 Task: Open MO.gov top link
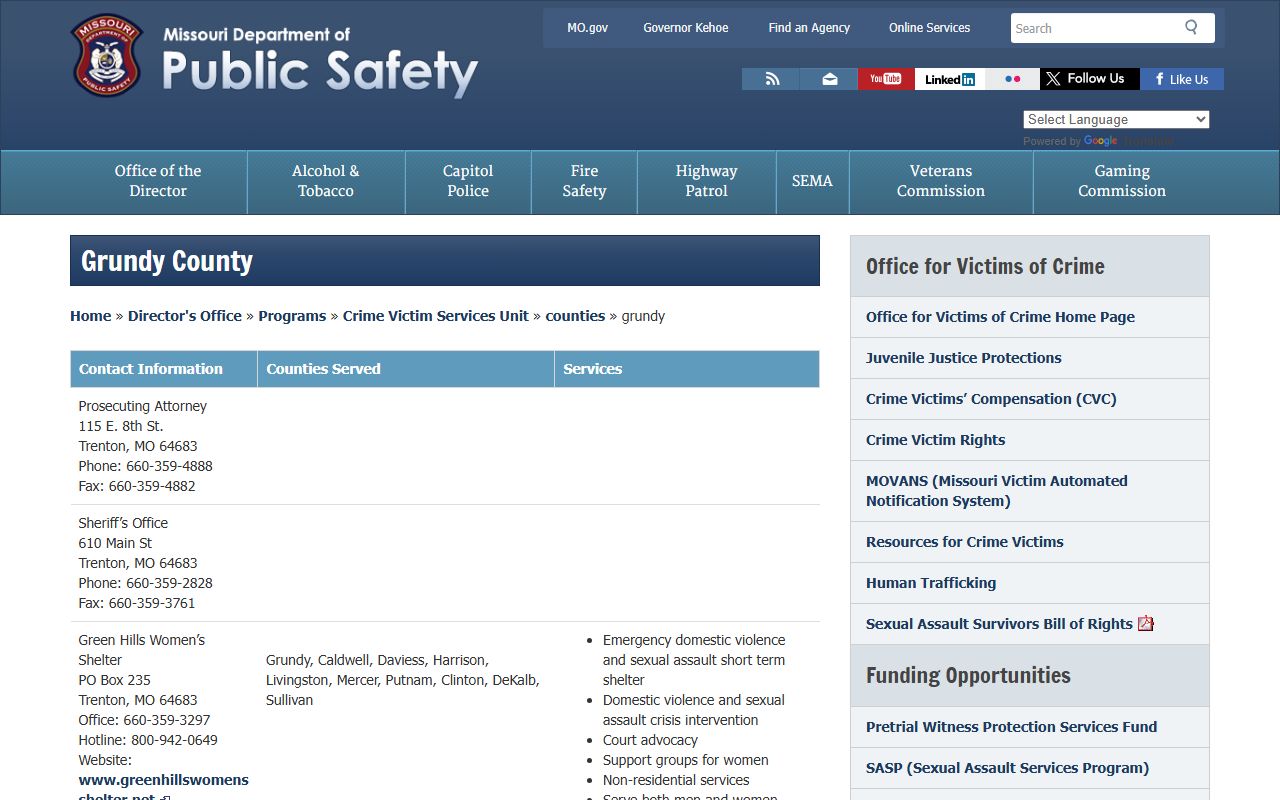587,28
